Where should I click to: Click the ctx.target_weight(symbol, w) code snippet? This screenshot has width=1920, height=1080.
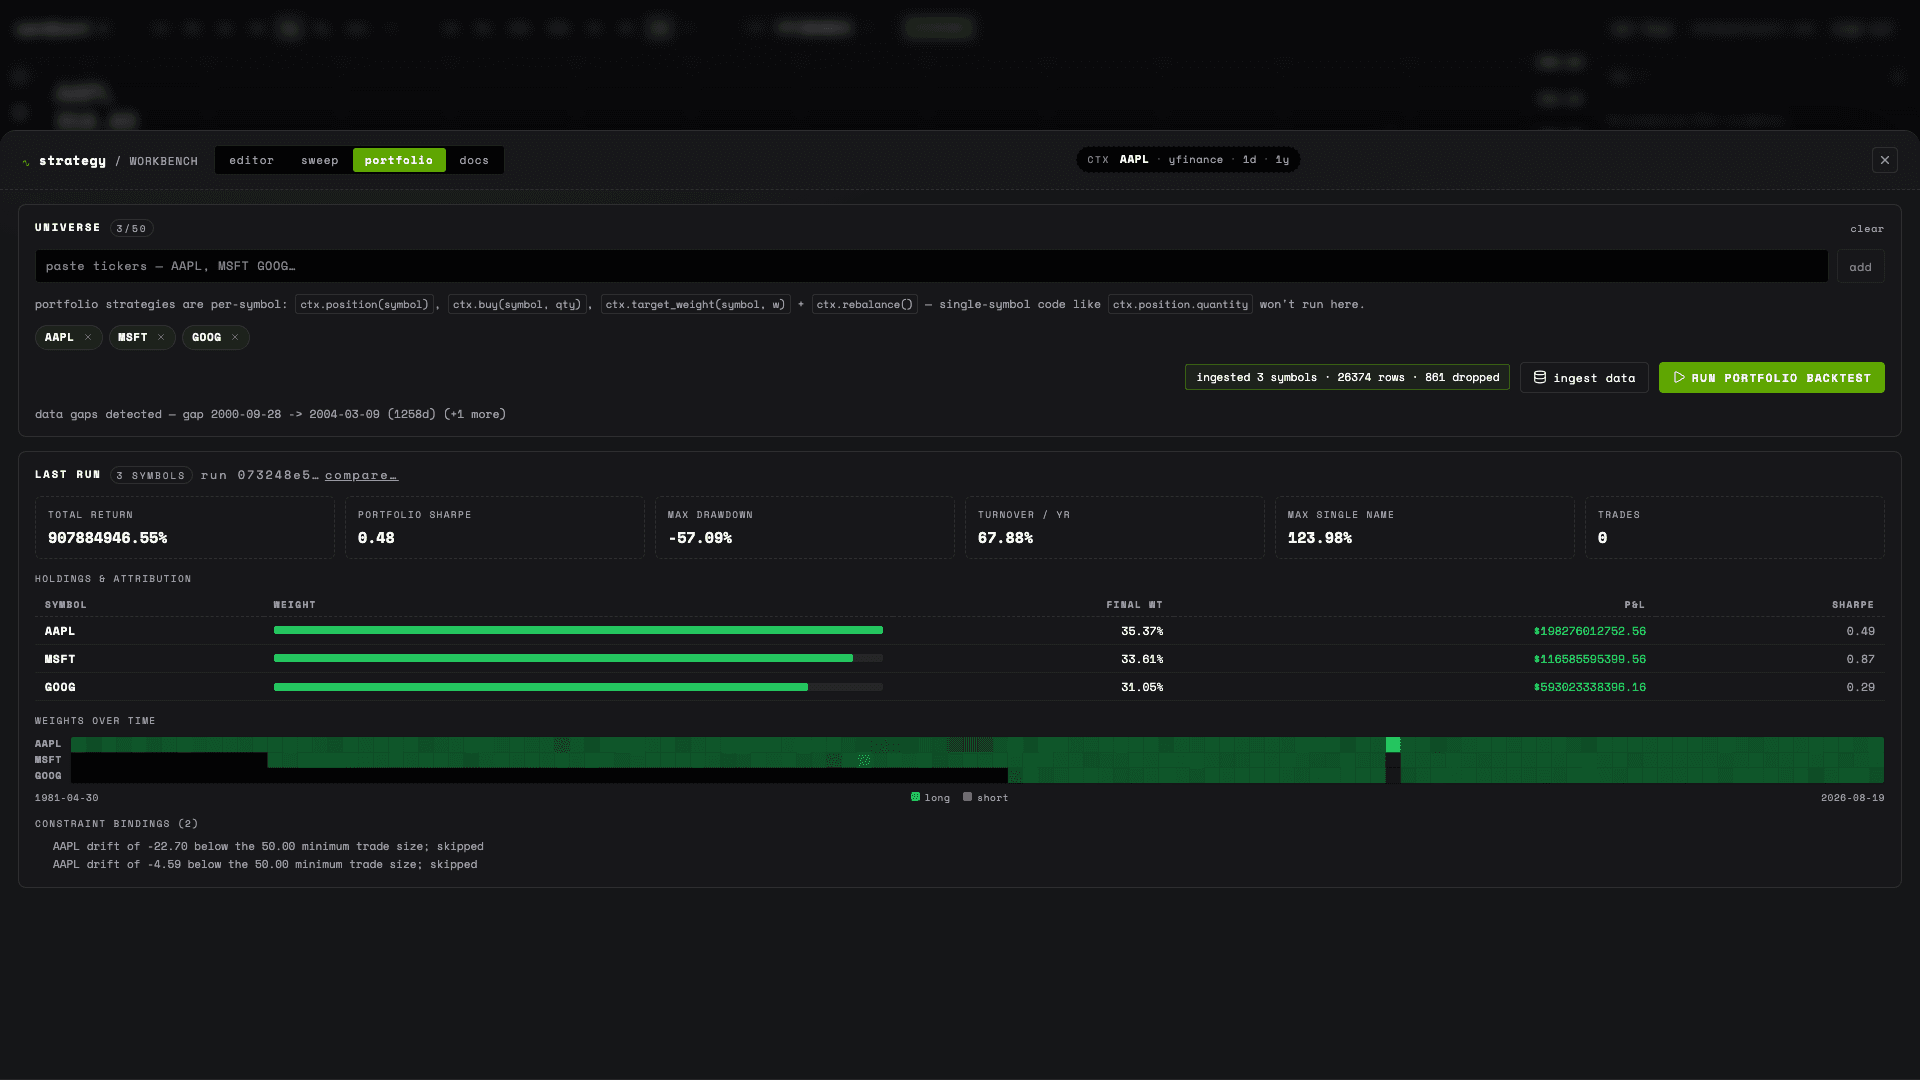click(x=695, y=304)
